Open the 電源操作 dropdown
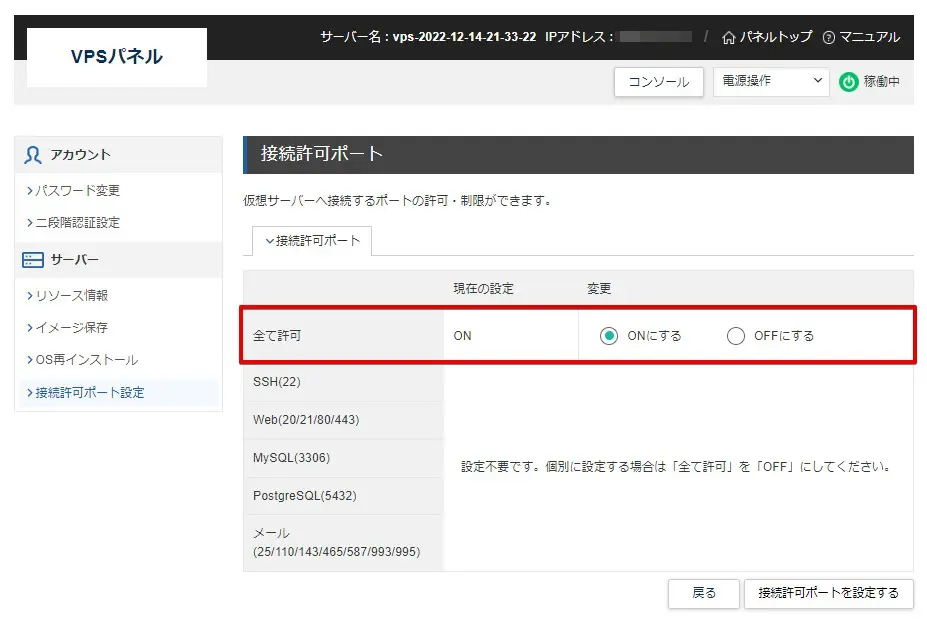The width and height of the screenshot is (927, 627). 770,82
